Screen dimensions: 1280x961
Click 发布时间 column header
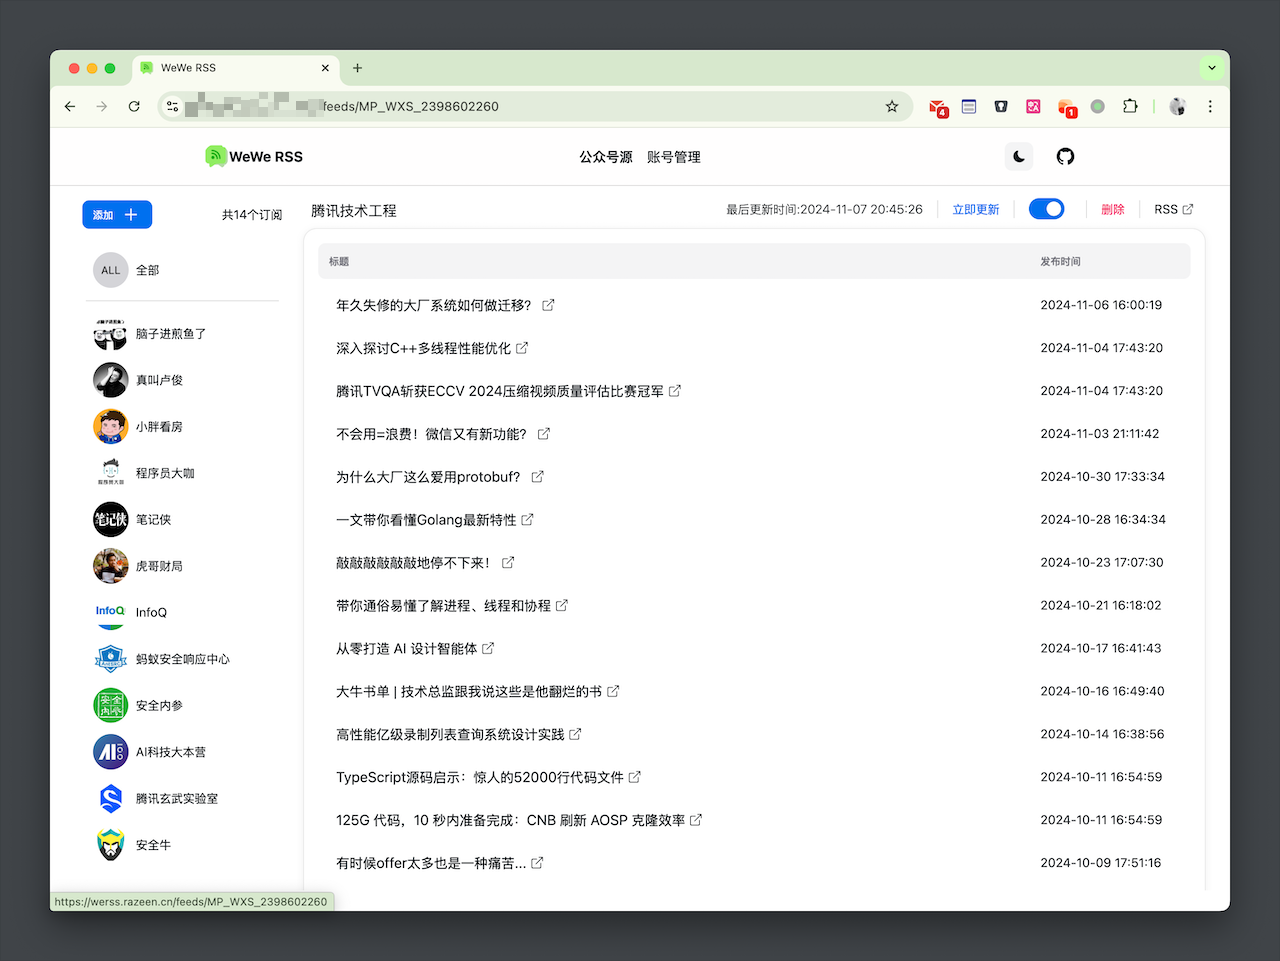point(1060,262)
